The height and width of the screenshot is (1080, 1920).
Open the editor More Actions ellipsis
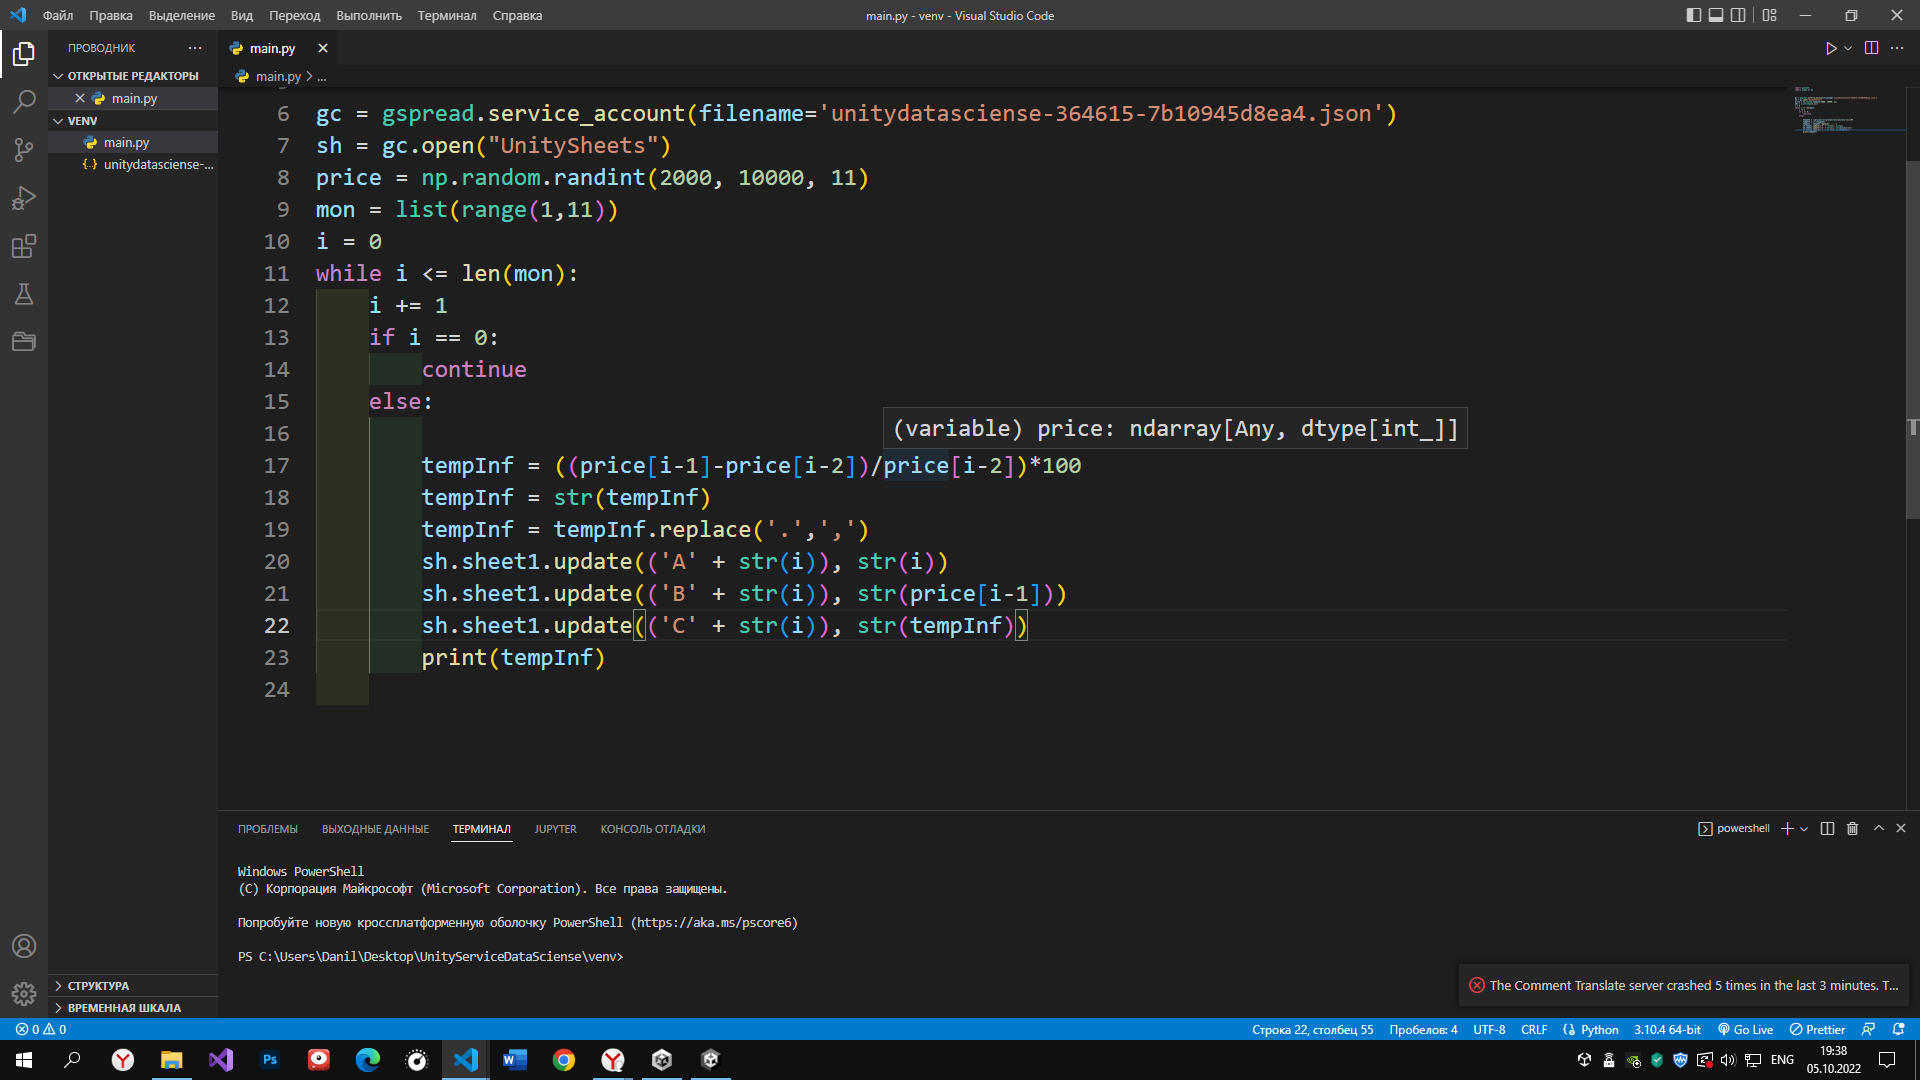[1897, 48]
